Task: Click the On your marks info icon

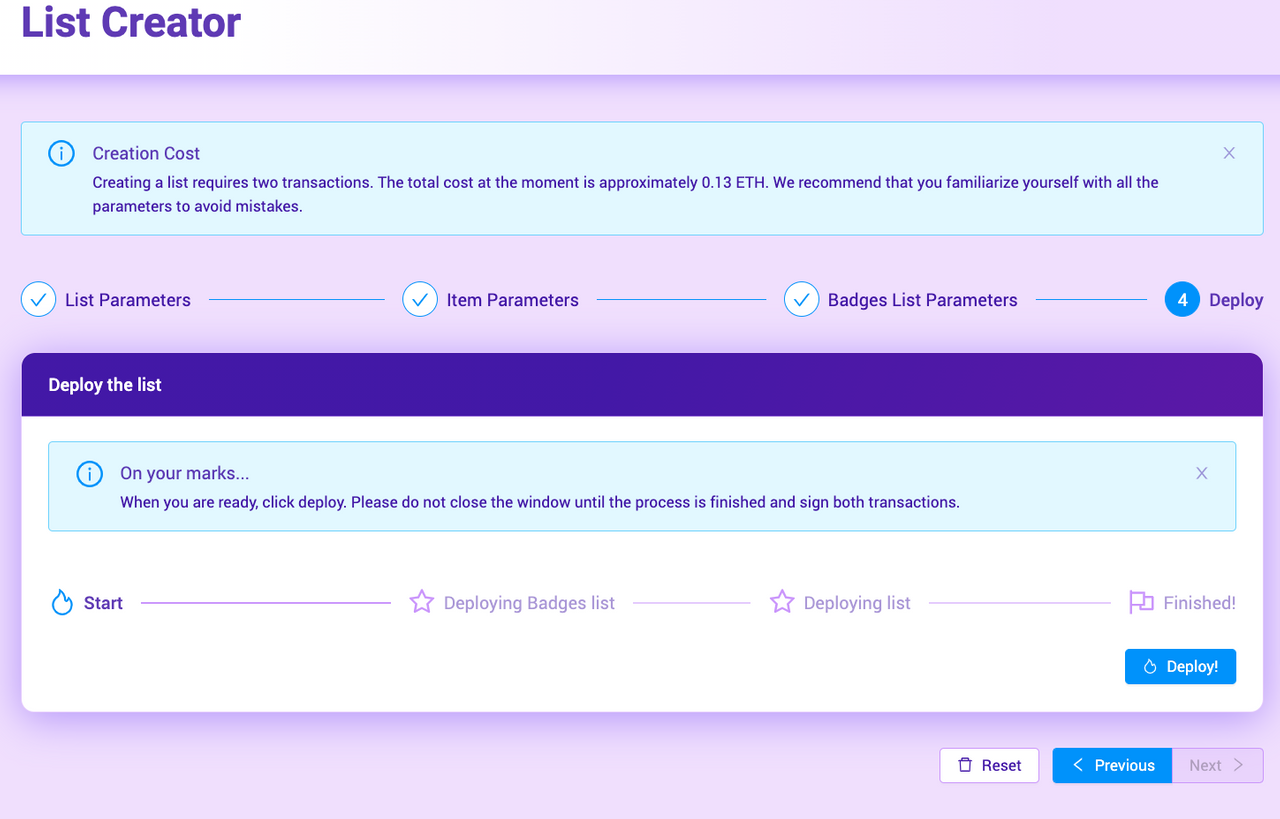Action: pos(89,473)
